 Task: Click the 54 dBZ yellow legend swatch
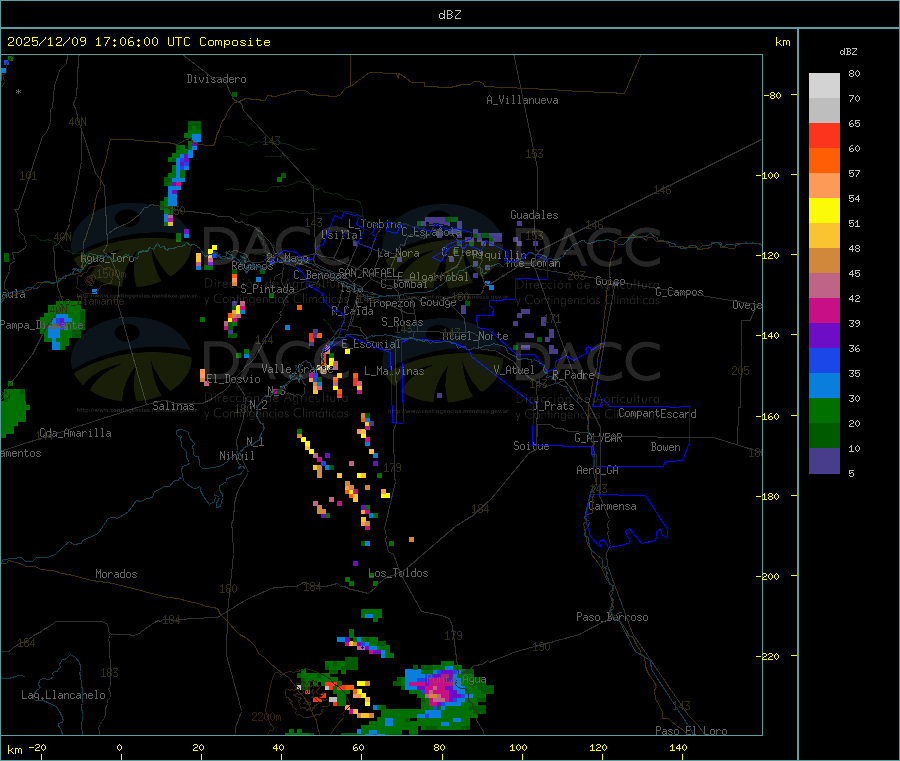824,211
